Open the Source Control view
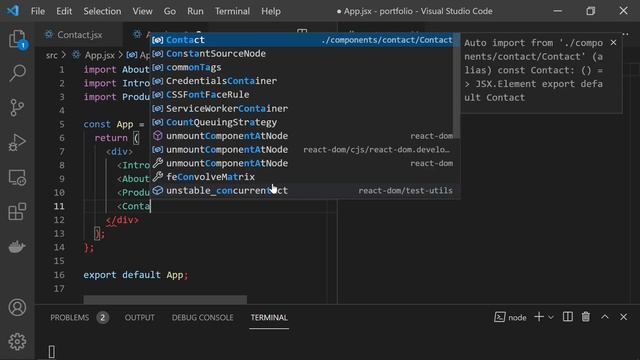The width and height of the screenshot is (640, 360). (x=17, y=108)
